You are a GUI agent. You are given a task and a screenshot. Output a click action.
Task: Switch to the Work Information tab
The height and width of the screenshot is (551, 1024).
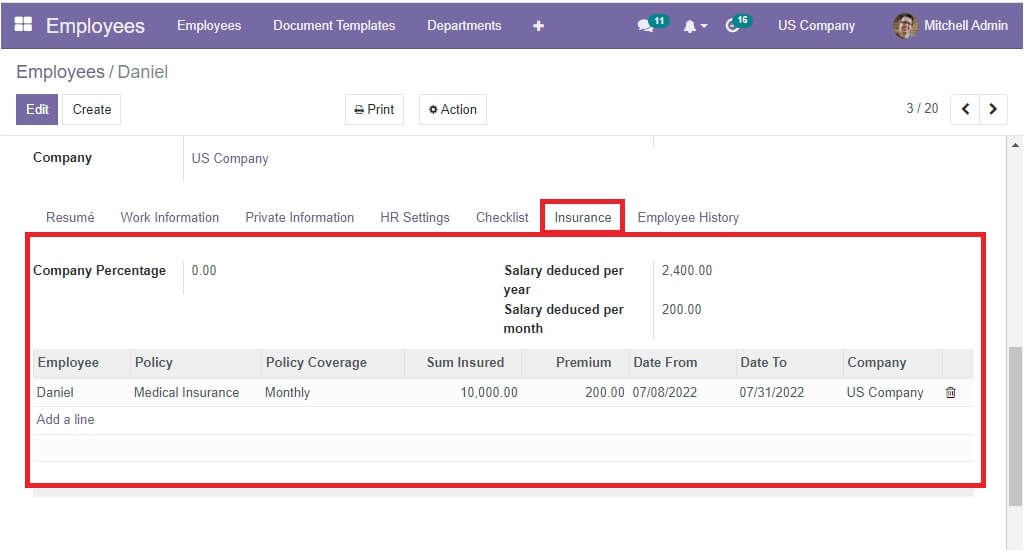coord(170,217)
